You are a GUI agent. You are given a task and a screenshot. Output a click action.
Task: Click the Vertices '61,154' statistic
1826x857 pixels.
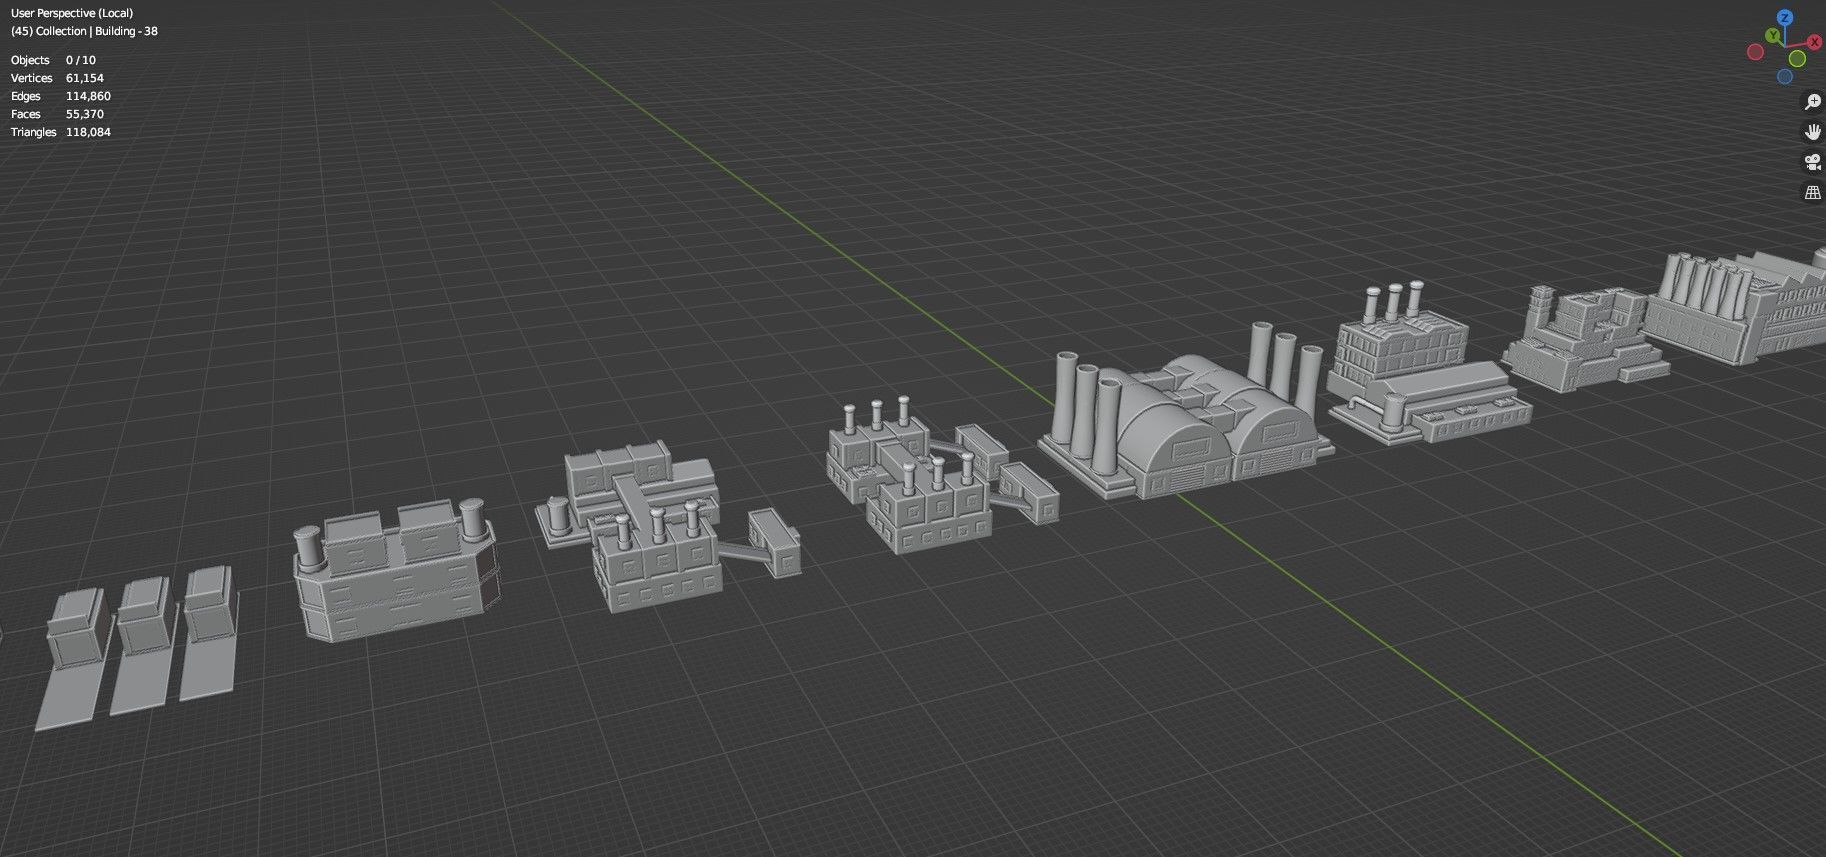click(x=85, y=78)
